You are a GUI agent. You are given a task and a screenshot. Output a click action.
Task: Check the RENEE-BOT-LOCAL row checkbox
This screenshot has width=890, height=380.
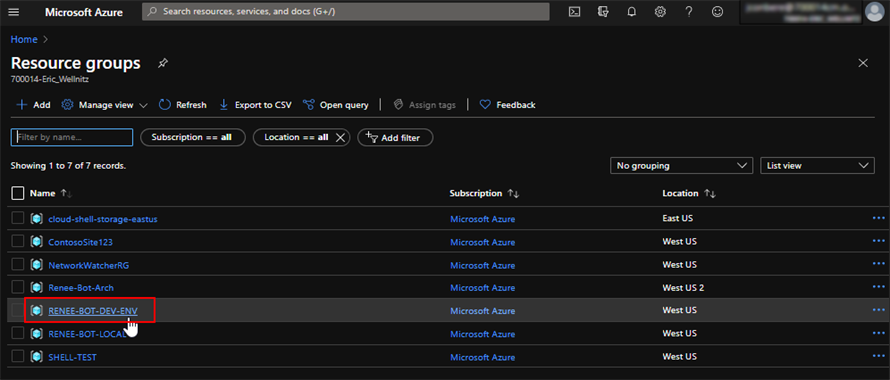coord(18,333)
